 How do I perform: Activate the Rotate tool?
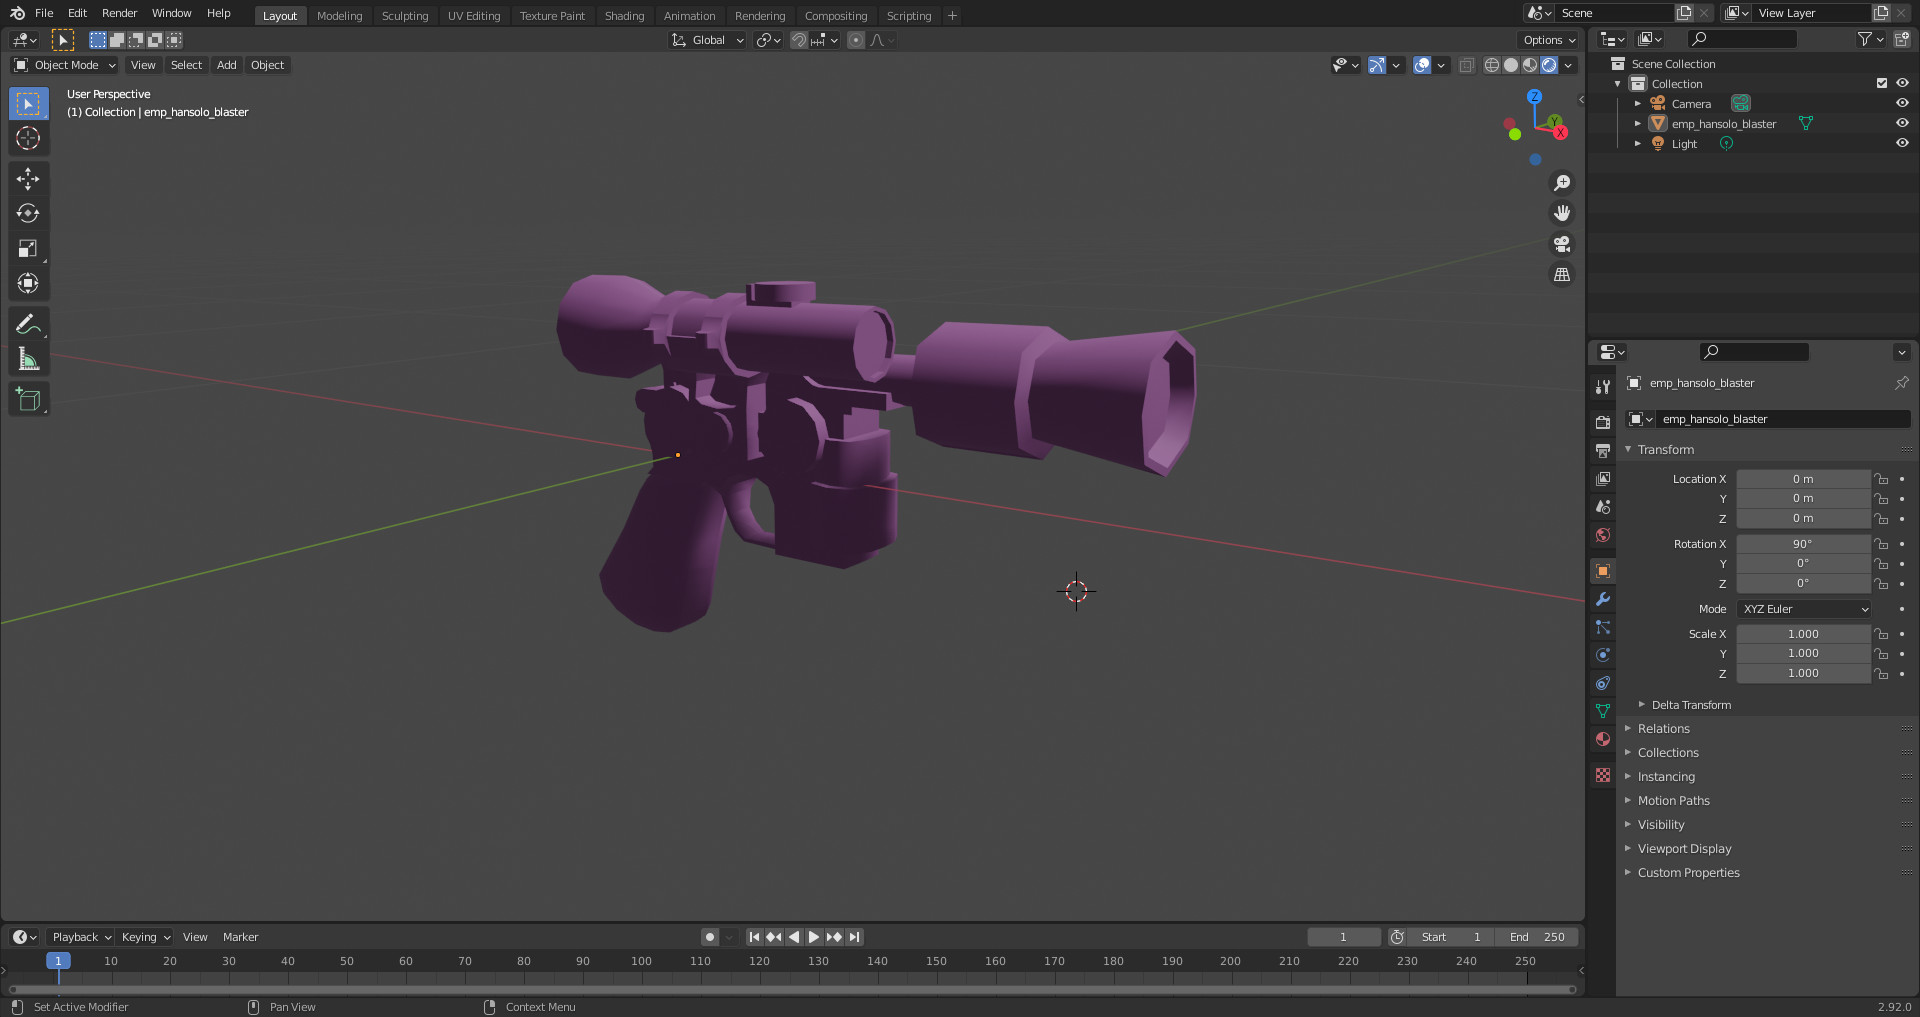click(28, 213)
